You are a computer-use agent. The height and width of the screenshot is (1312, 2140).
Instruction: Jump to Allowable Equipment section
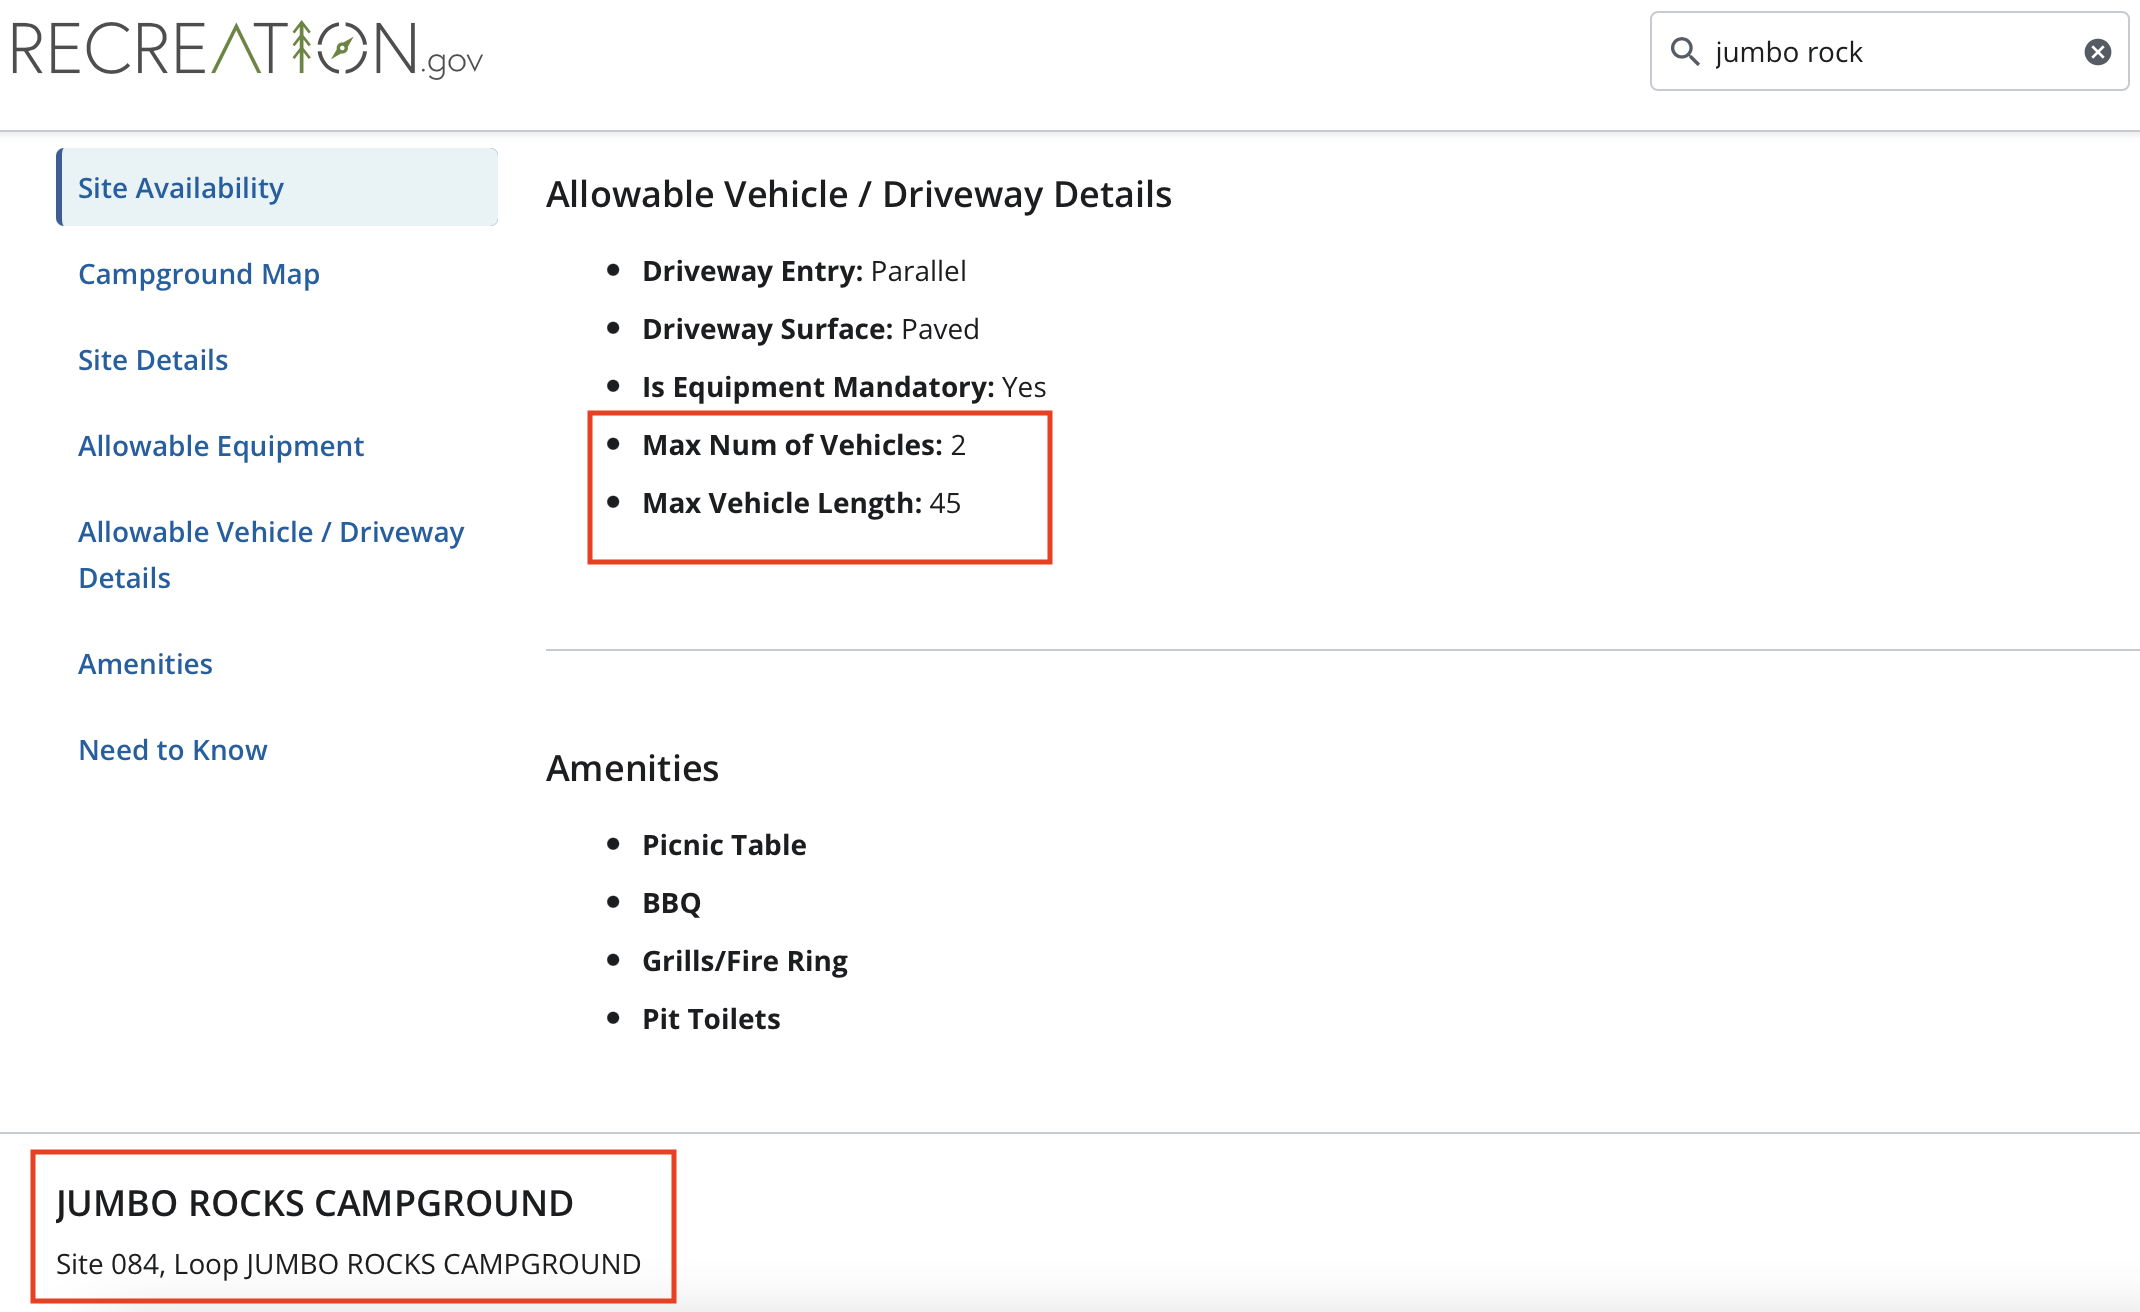point(220,446)
